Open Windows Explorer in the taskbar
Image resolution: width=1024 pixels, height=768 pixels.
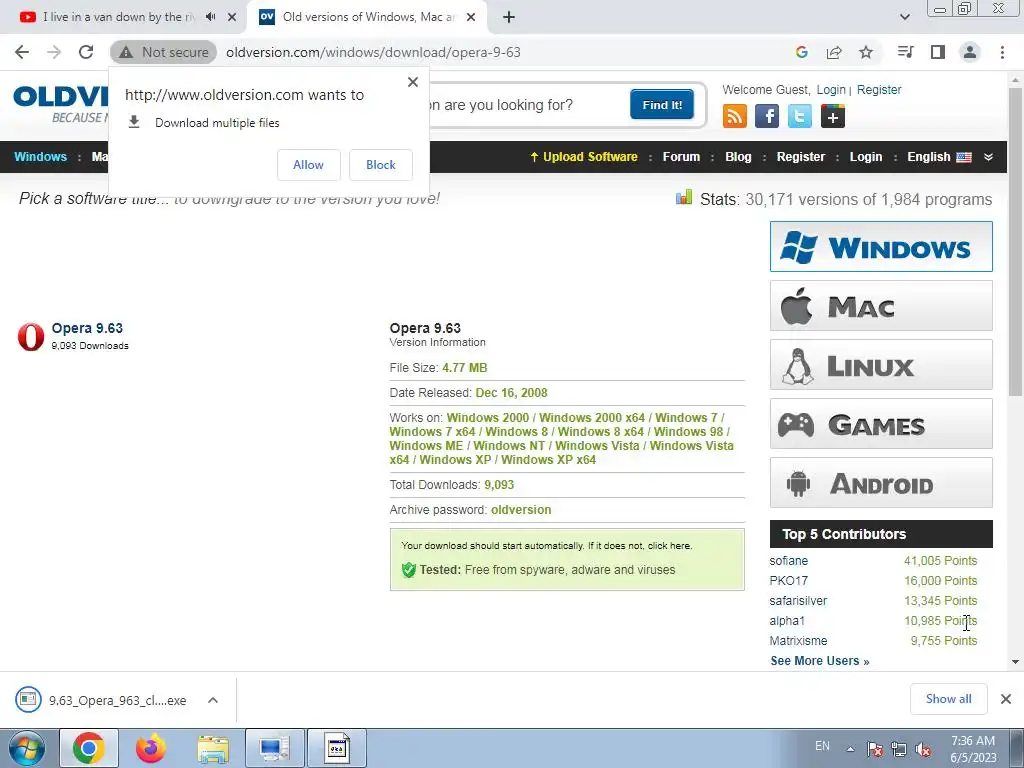tap(213, 748)
